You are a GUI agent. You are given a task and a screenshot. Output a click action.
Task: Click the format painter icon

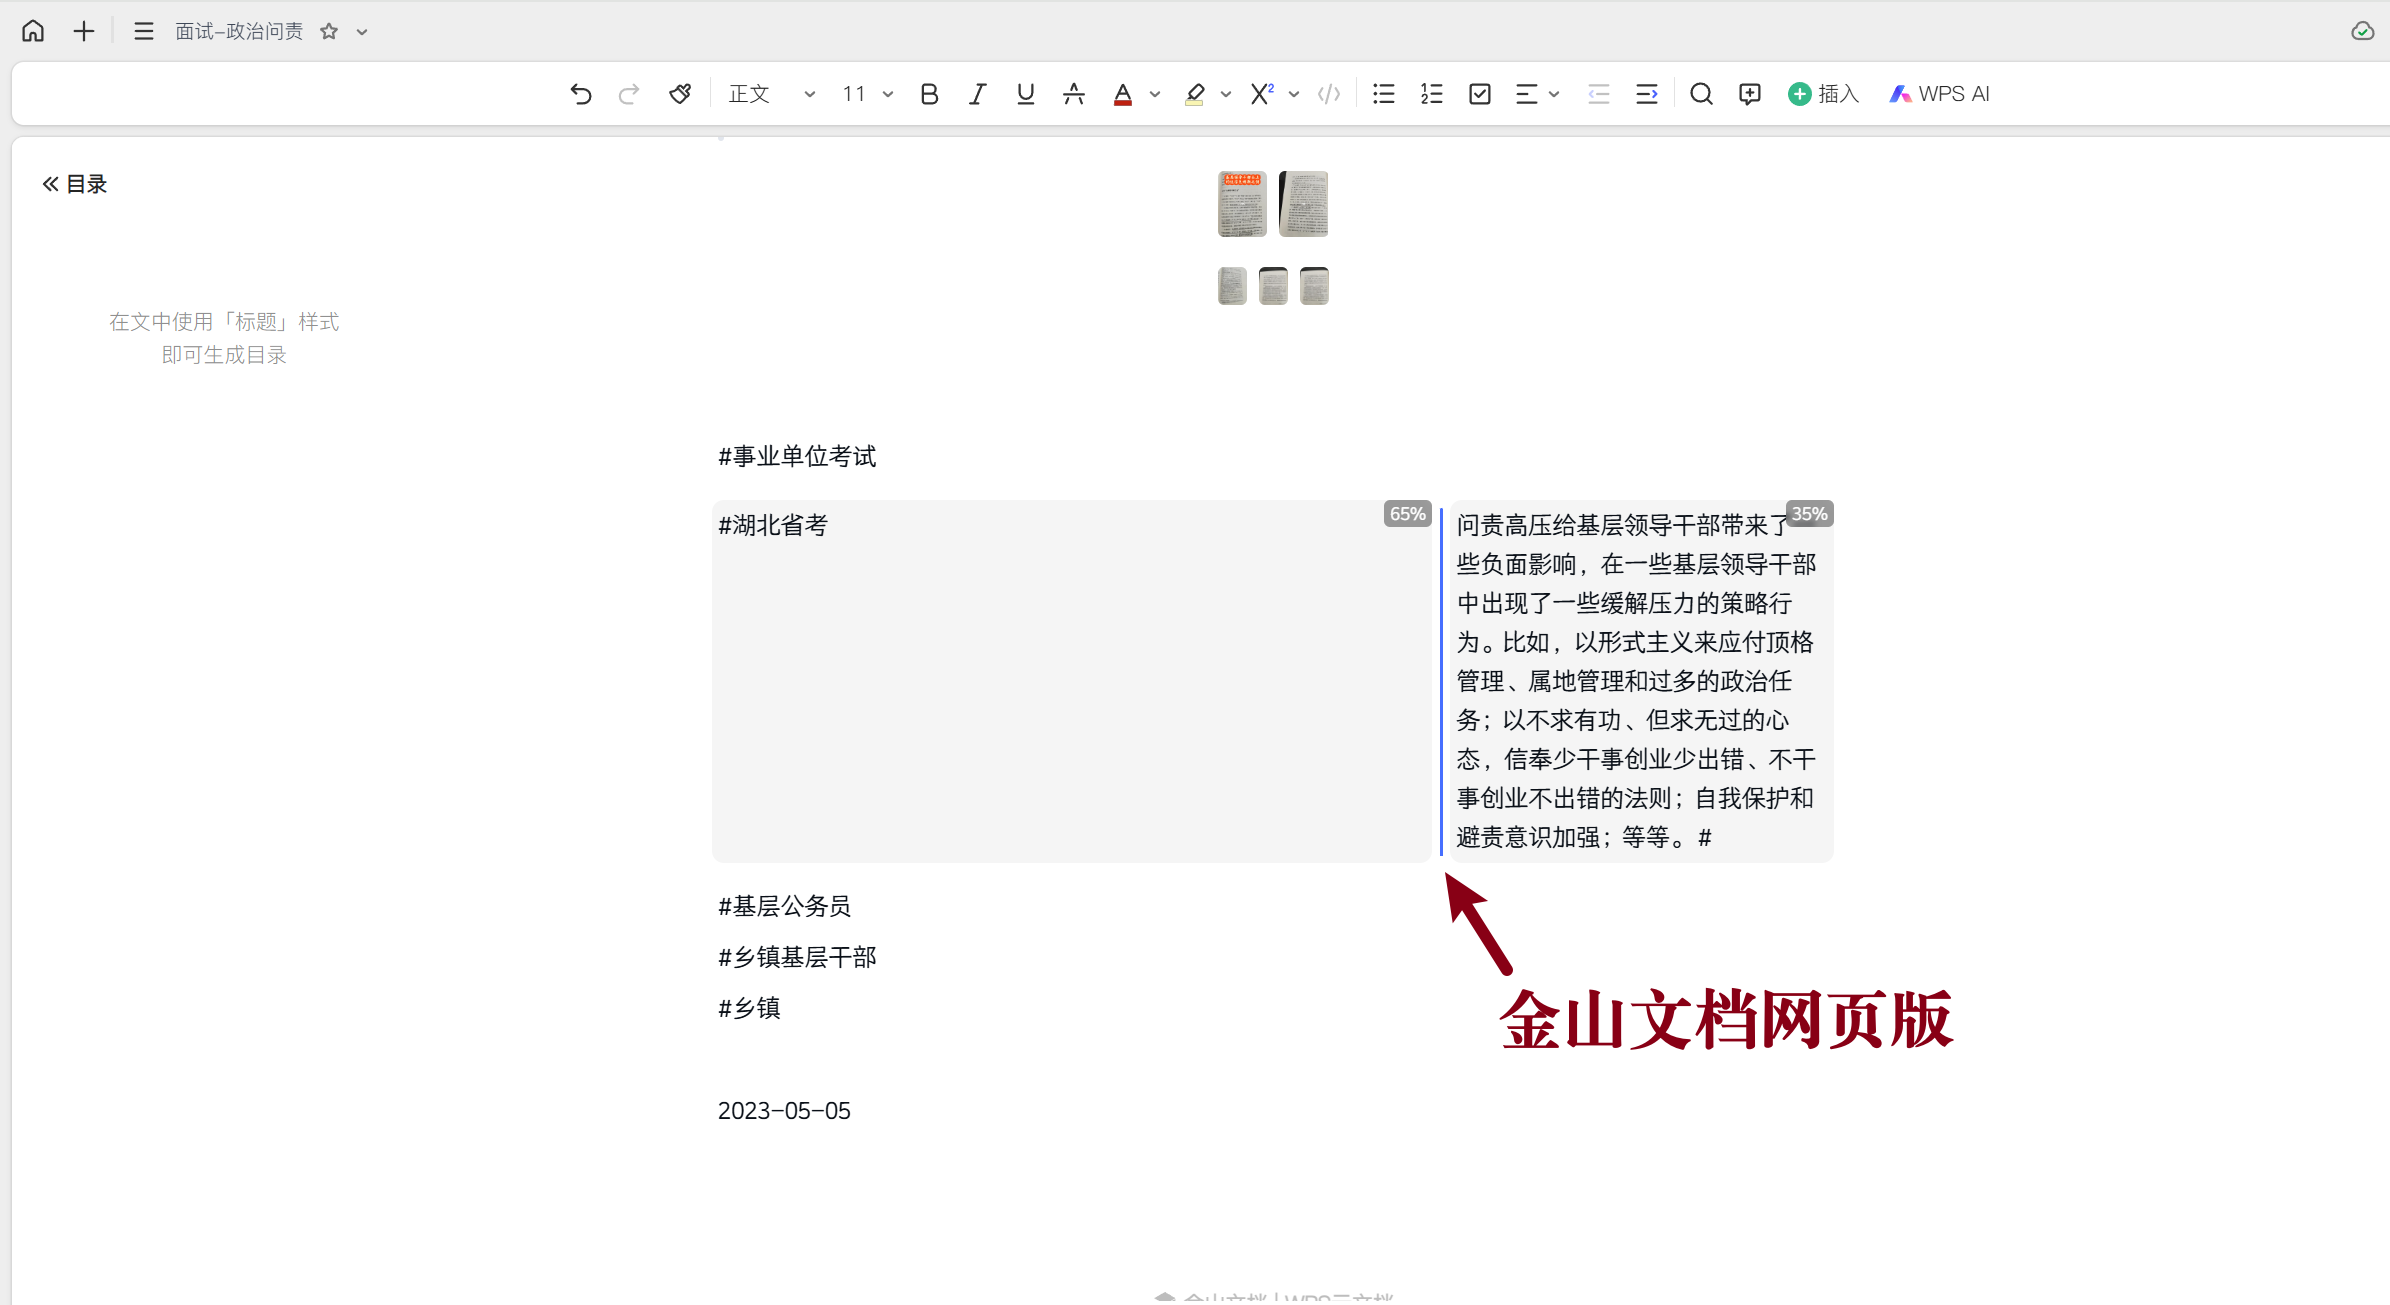click(x=680, y=94)
